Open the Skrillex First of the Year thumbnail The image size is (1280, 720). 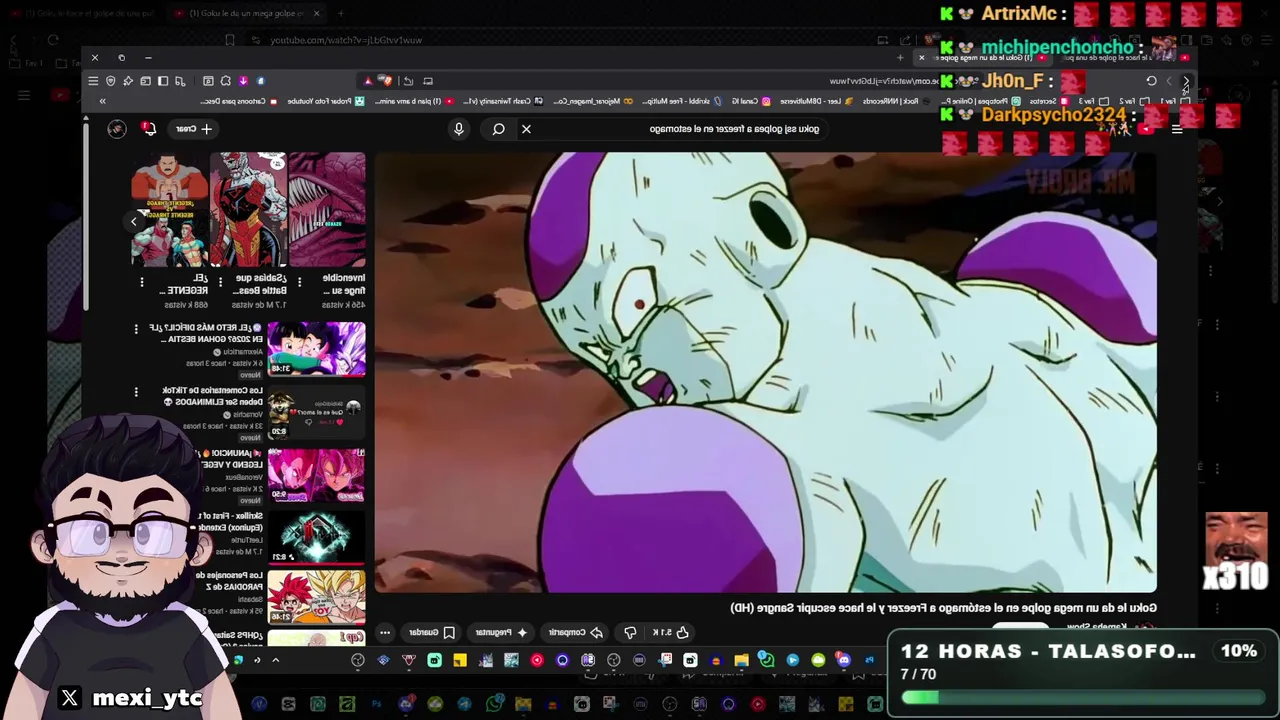316,536
